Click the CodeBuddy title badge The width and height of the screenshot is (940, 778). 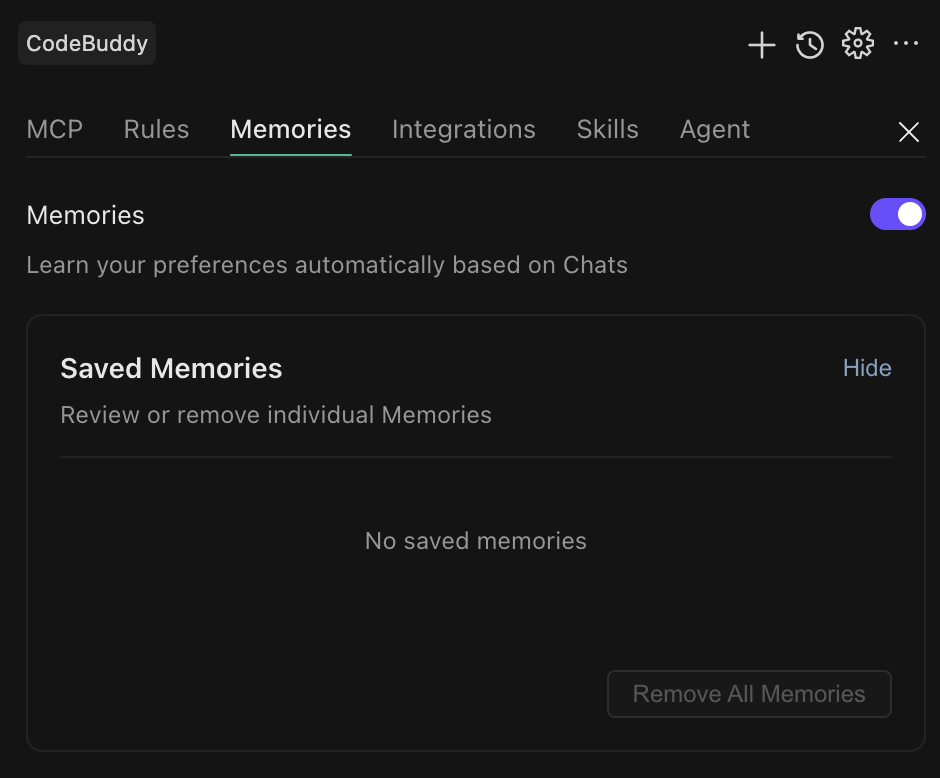87,44
